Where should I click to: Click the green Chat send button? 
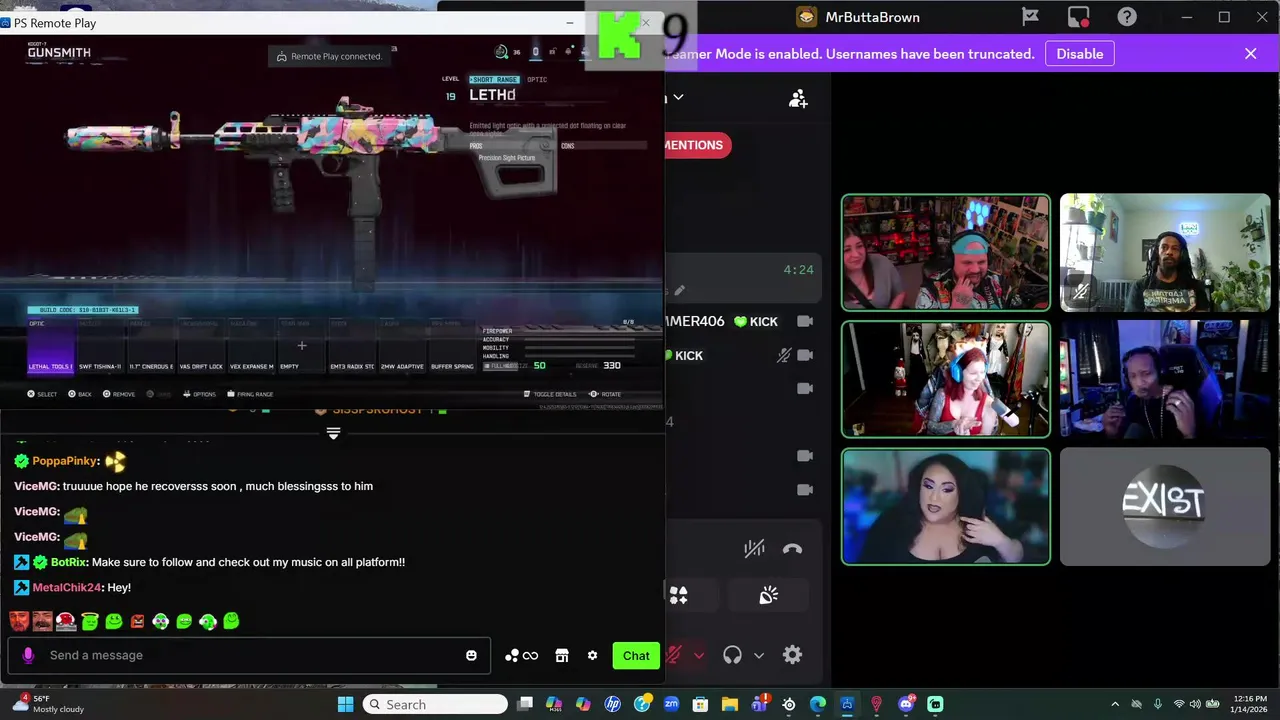636,655
